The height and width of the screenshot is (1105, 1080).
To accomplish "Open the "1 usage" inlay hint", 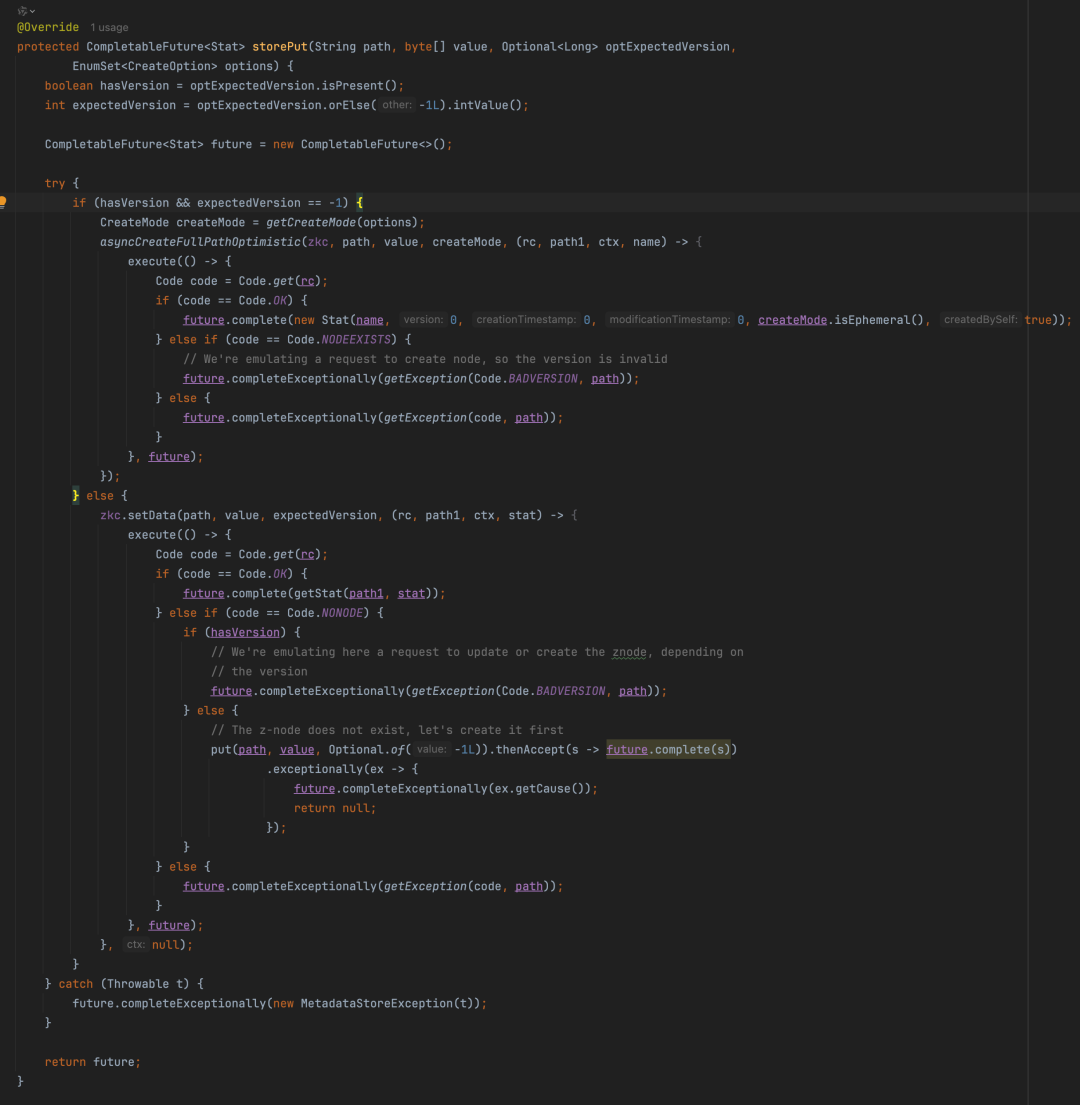I will tap(109, 27).
